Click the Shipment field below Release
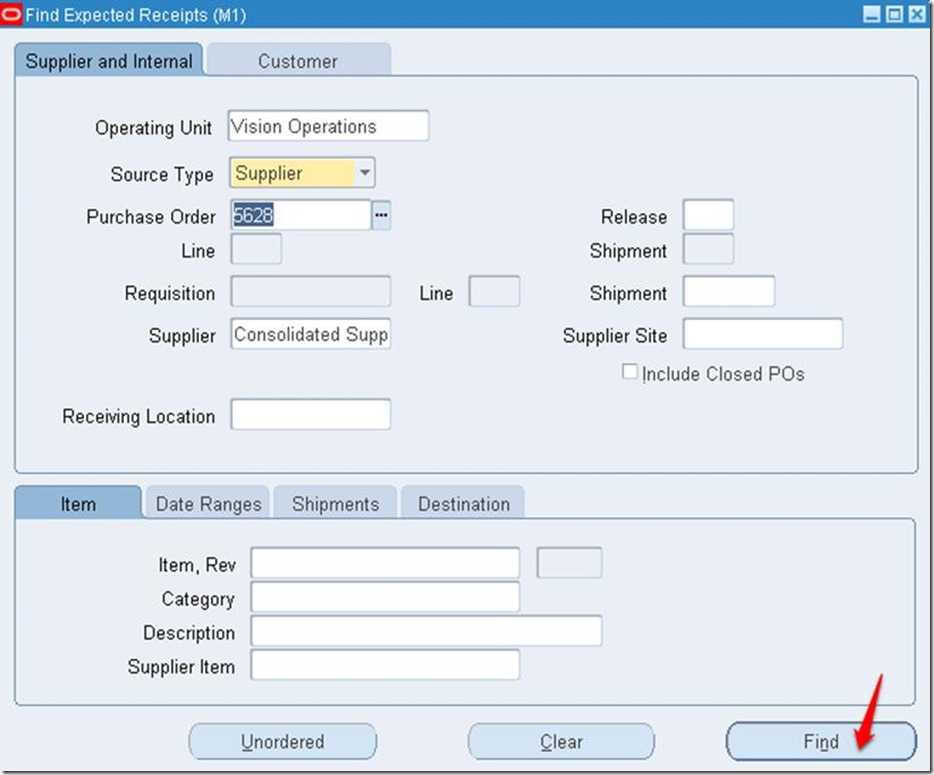 [708, 249]
